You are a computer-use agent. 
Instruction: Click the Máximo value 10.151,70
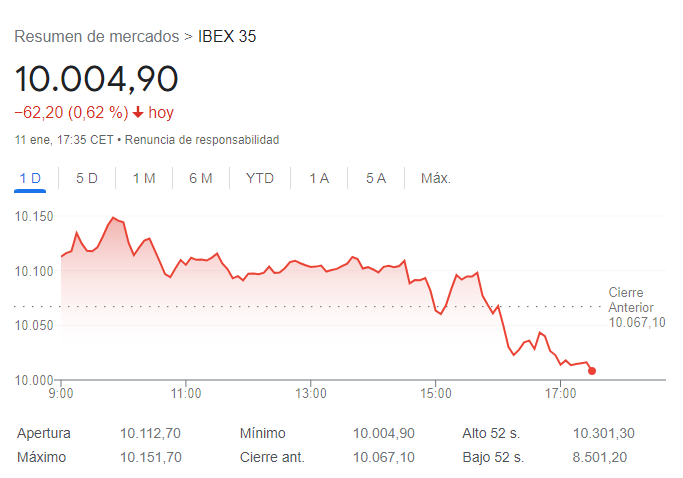click(150, 457)
